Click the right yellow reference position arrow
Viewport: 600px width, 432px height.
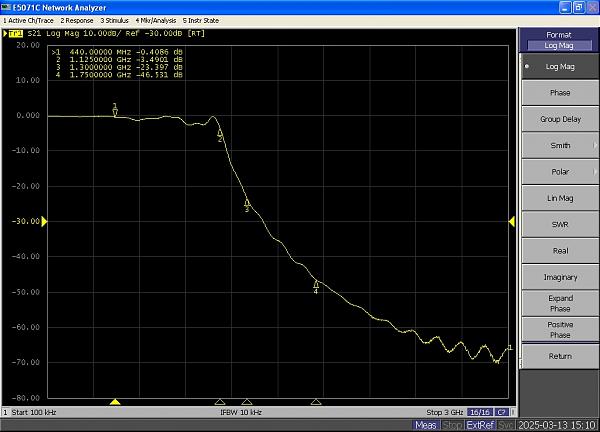512,221
